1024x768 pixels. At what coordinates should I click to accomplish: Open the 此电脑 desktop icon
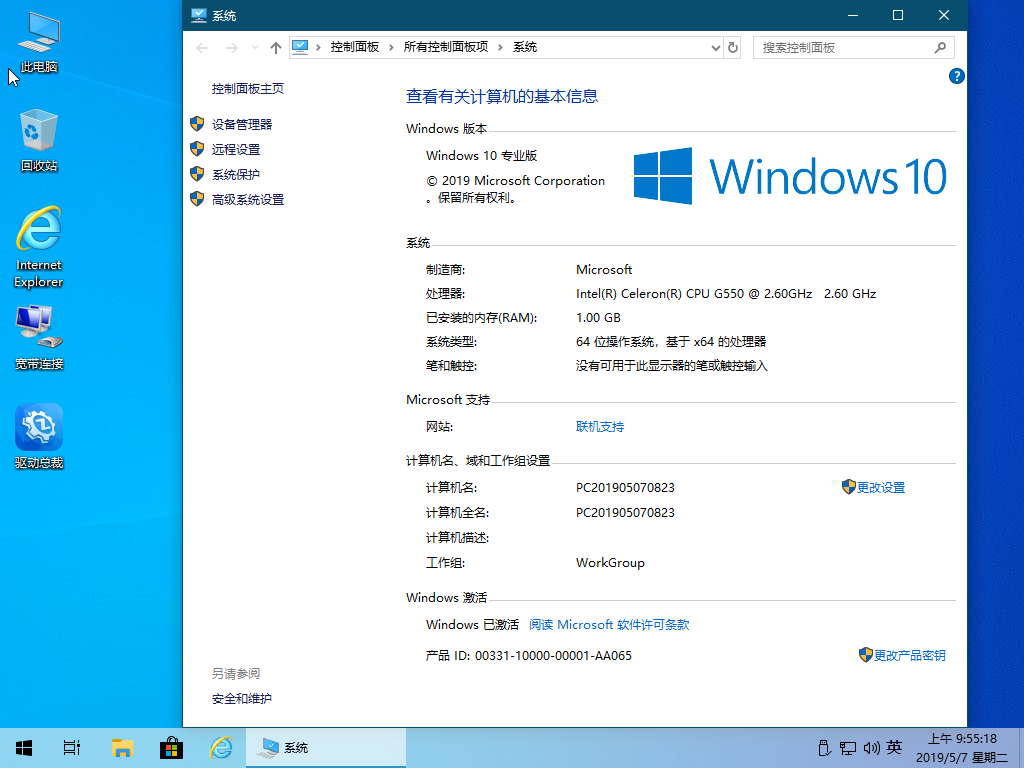tap(39, 43)
